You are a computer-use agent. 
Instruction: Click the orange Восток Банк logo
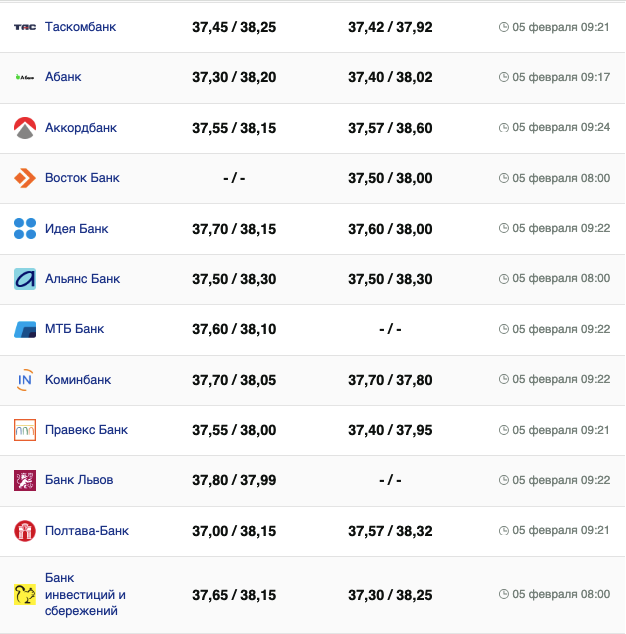click(x=25, y=178)
